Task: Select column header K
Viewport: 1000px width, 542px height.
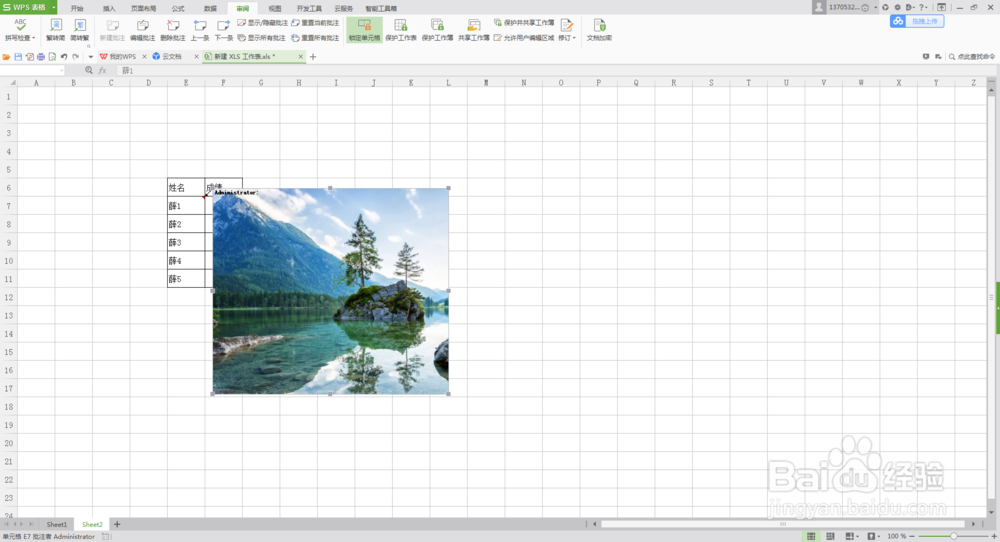Action: coord(411,83)
